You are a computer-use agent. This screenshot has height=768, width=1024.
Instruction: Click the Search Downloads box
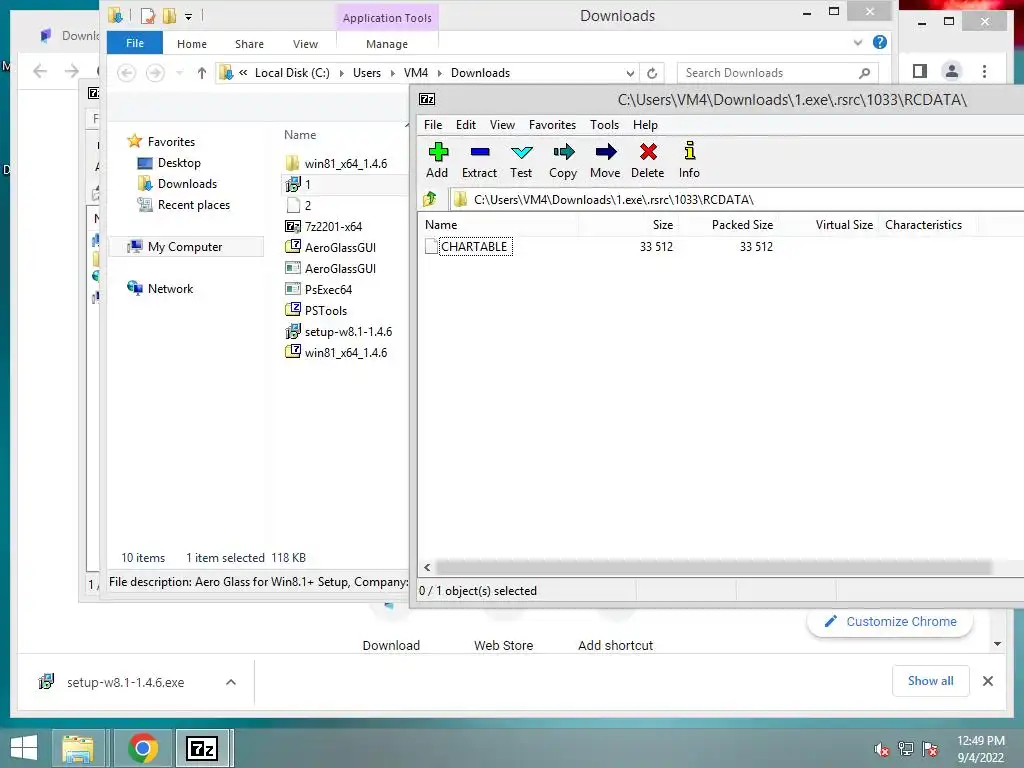(778, 73)
